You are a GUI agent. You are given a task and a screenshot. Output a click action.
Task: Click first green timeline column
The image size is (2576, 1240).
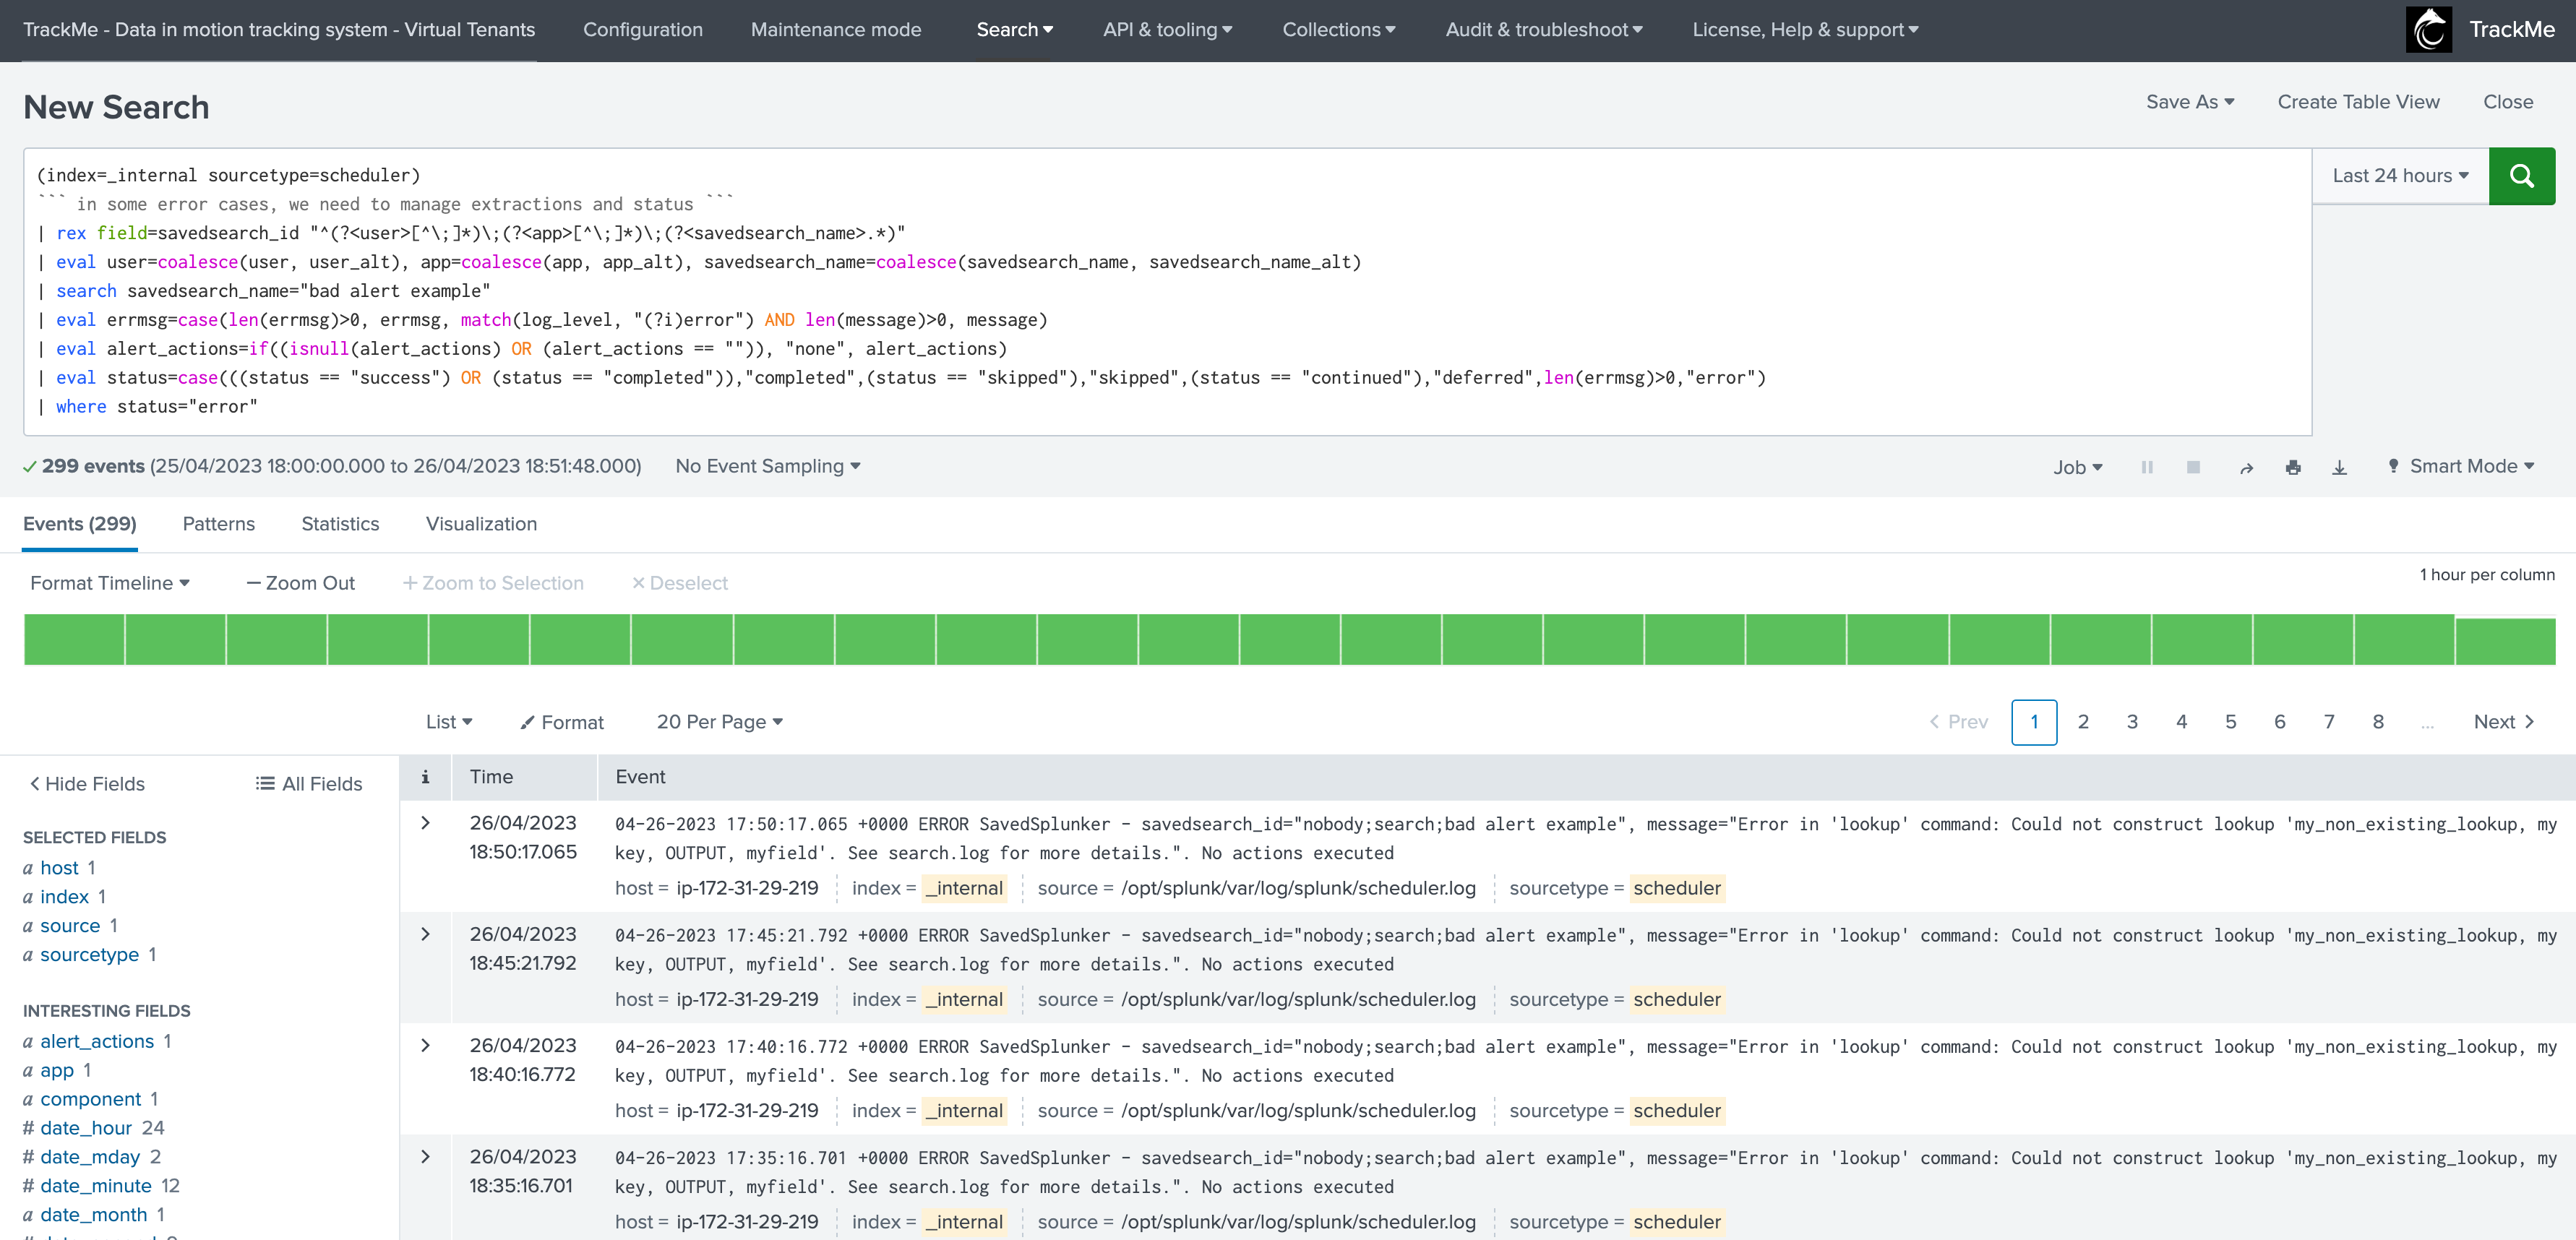(74, 640)
